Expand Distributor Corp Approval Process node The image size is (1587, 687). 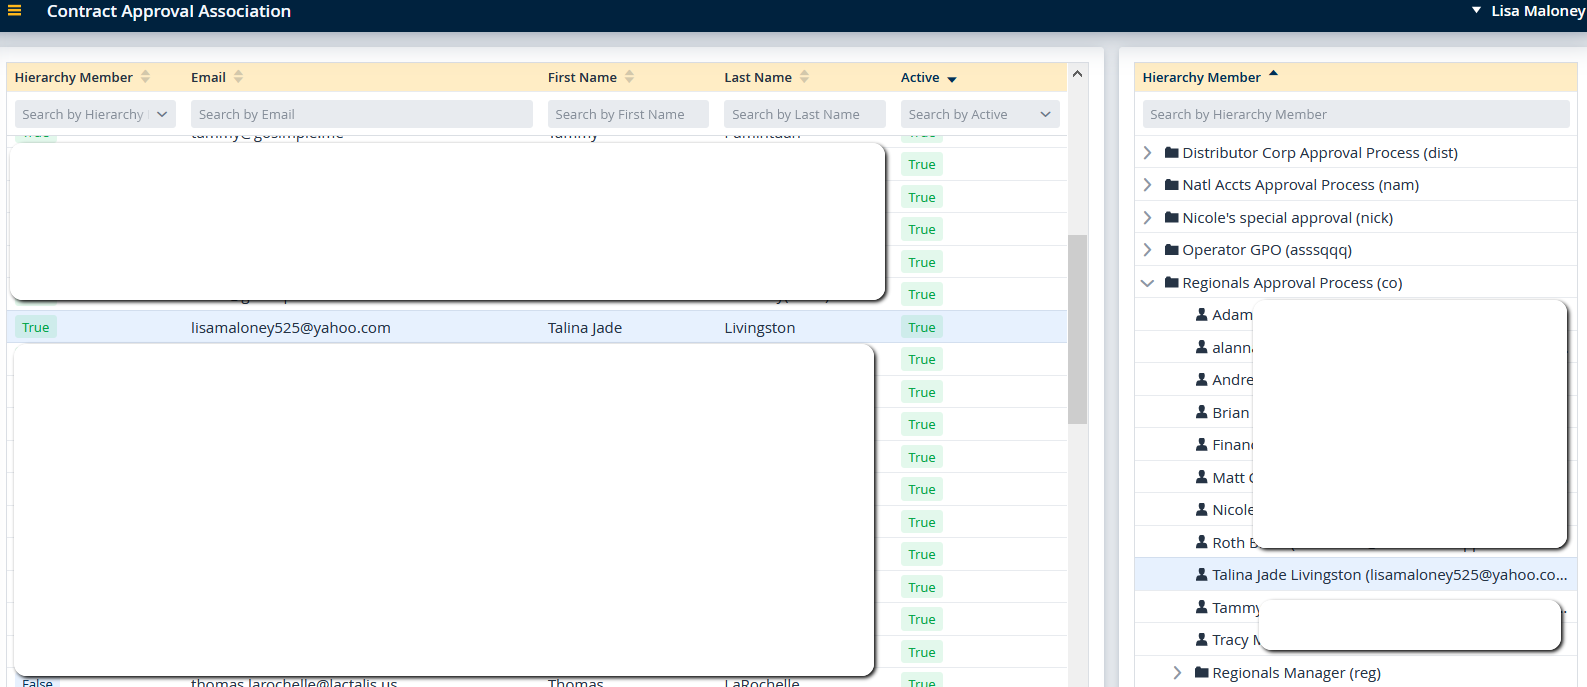1147,153
